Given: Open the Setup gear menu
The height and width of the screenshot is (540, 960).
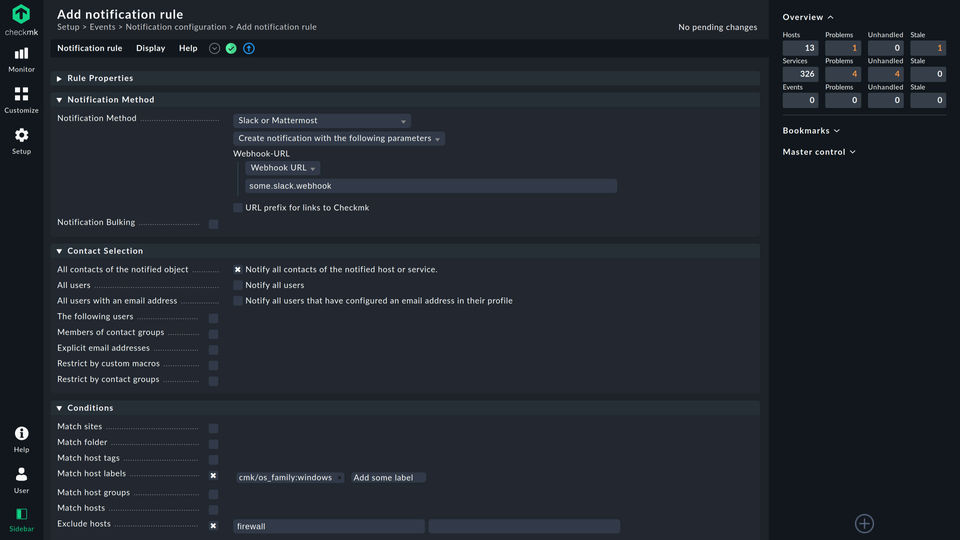Looking at the screenshot, I should (21, 140).
